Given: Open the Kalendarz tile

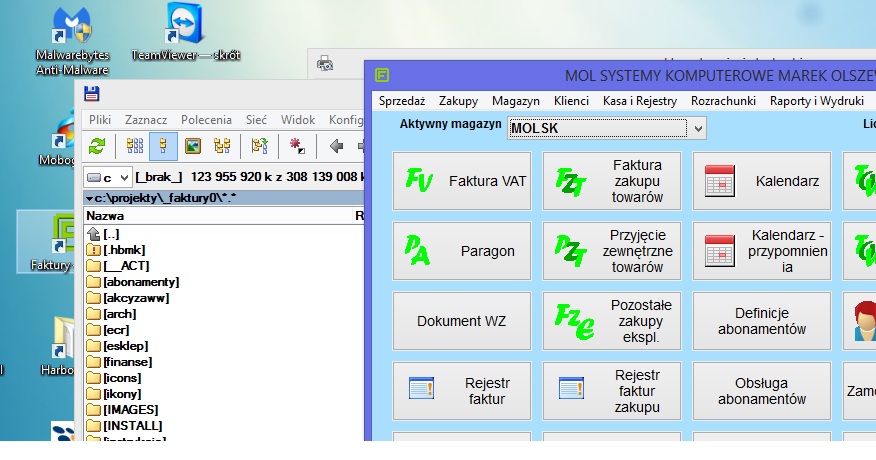Looking at the screenshot, I should [762, 181].
